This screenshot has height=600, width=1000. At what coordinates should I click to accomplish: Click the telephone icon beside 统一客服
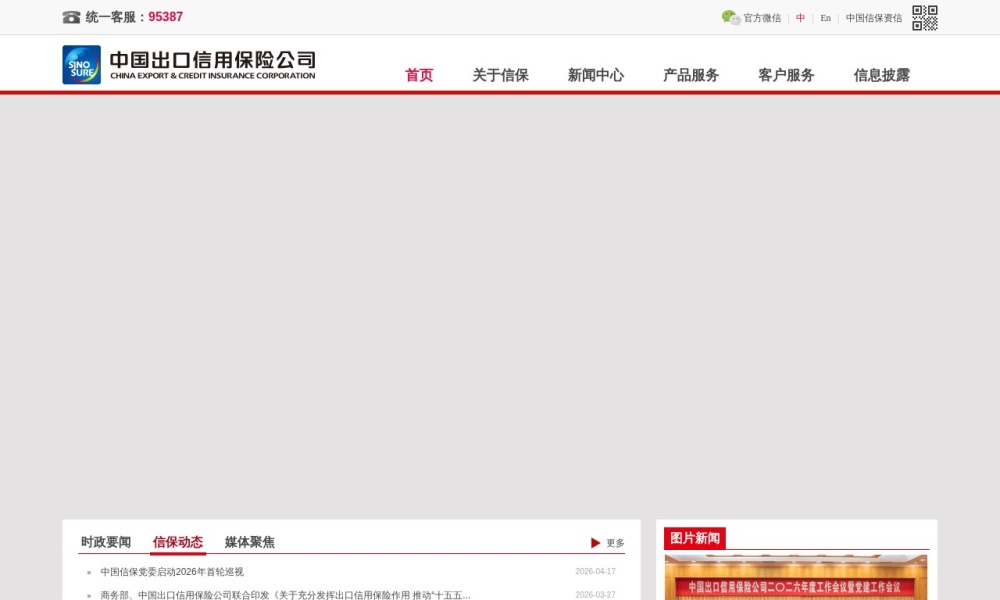(x=71, y=17)
